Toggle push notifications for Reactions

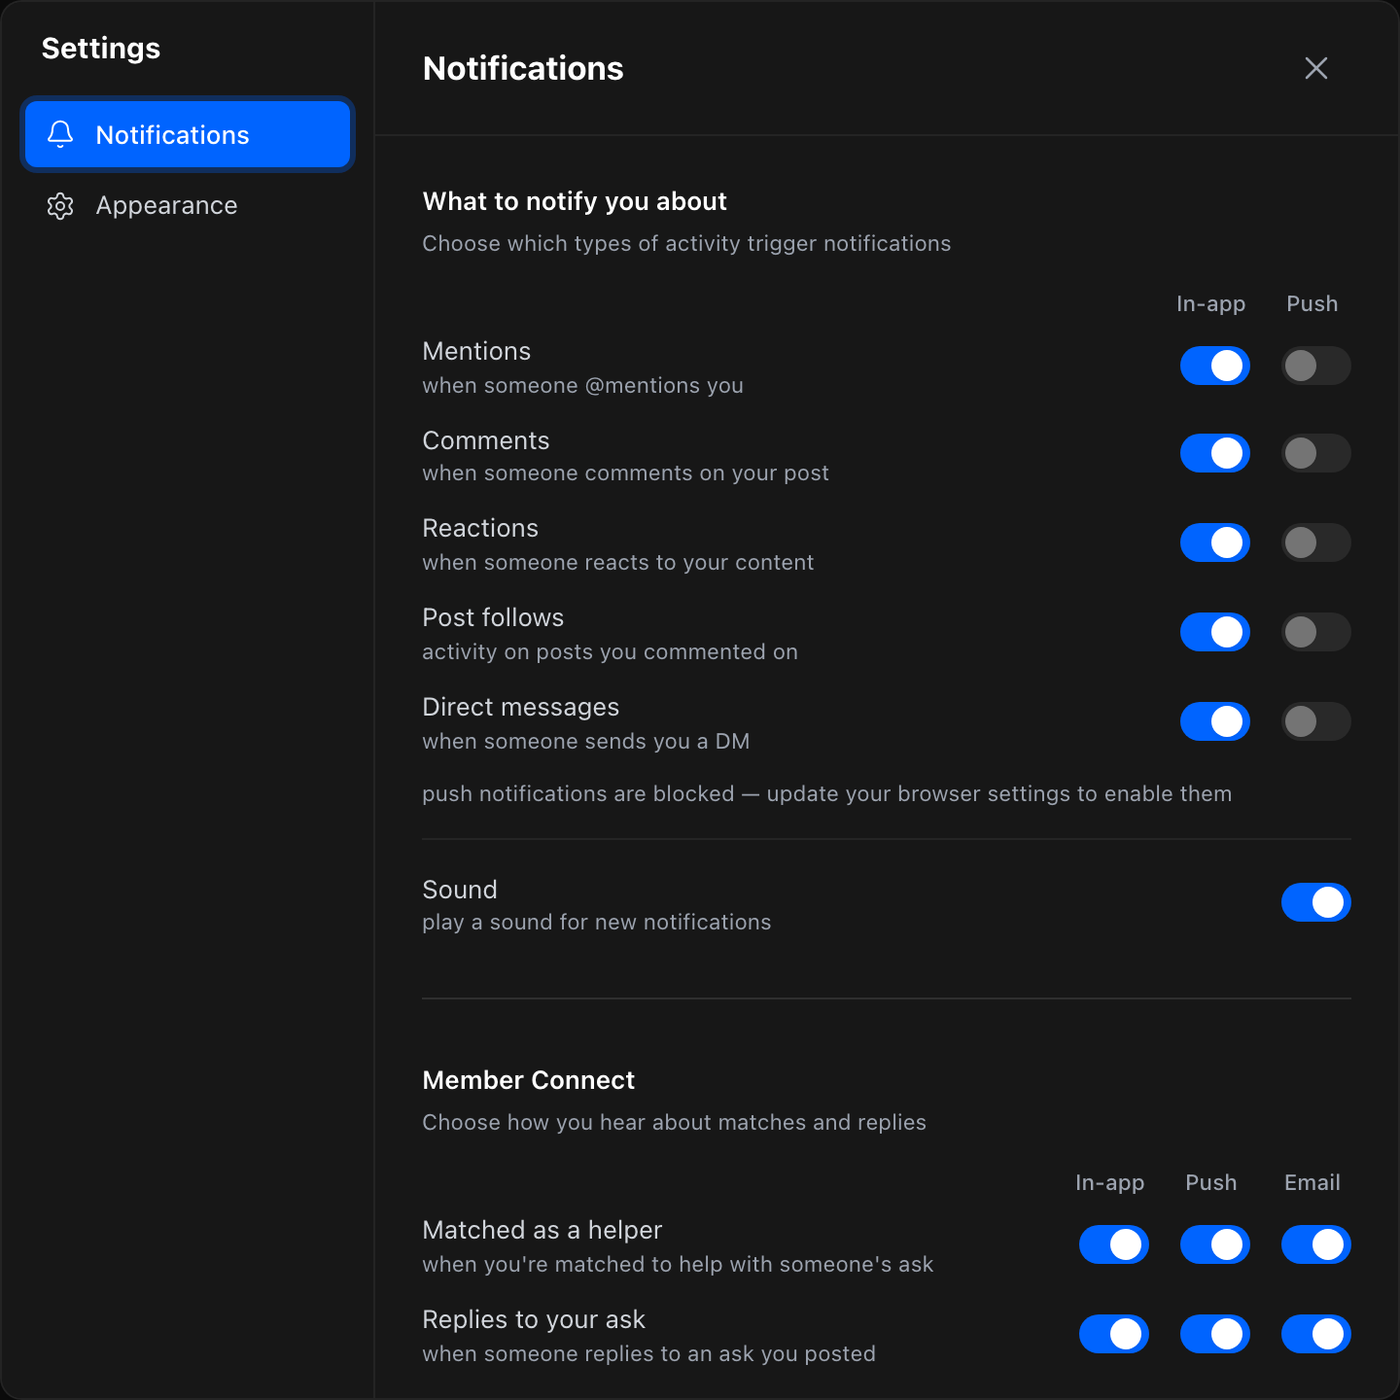coord(1316,543)
